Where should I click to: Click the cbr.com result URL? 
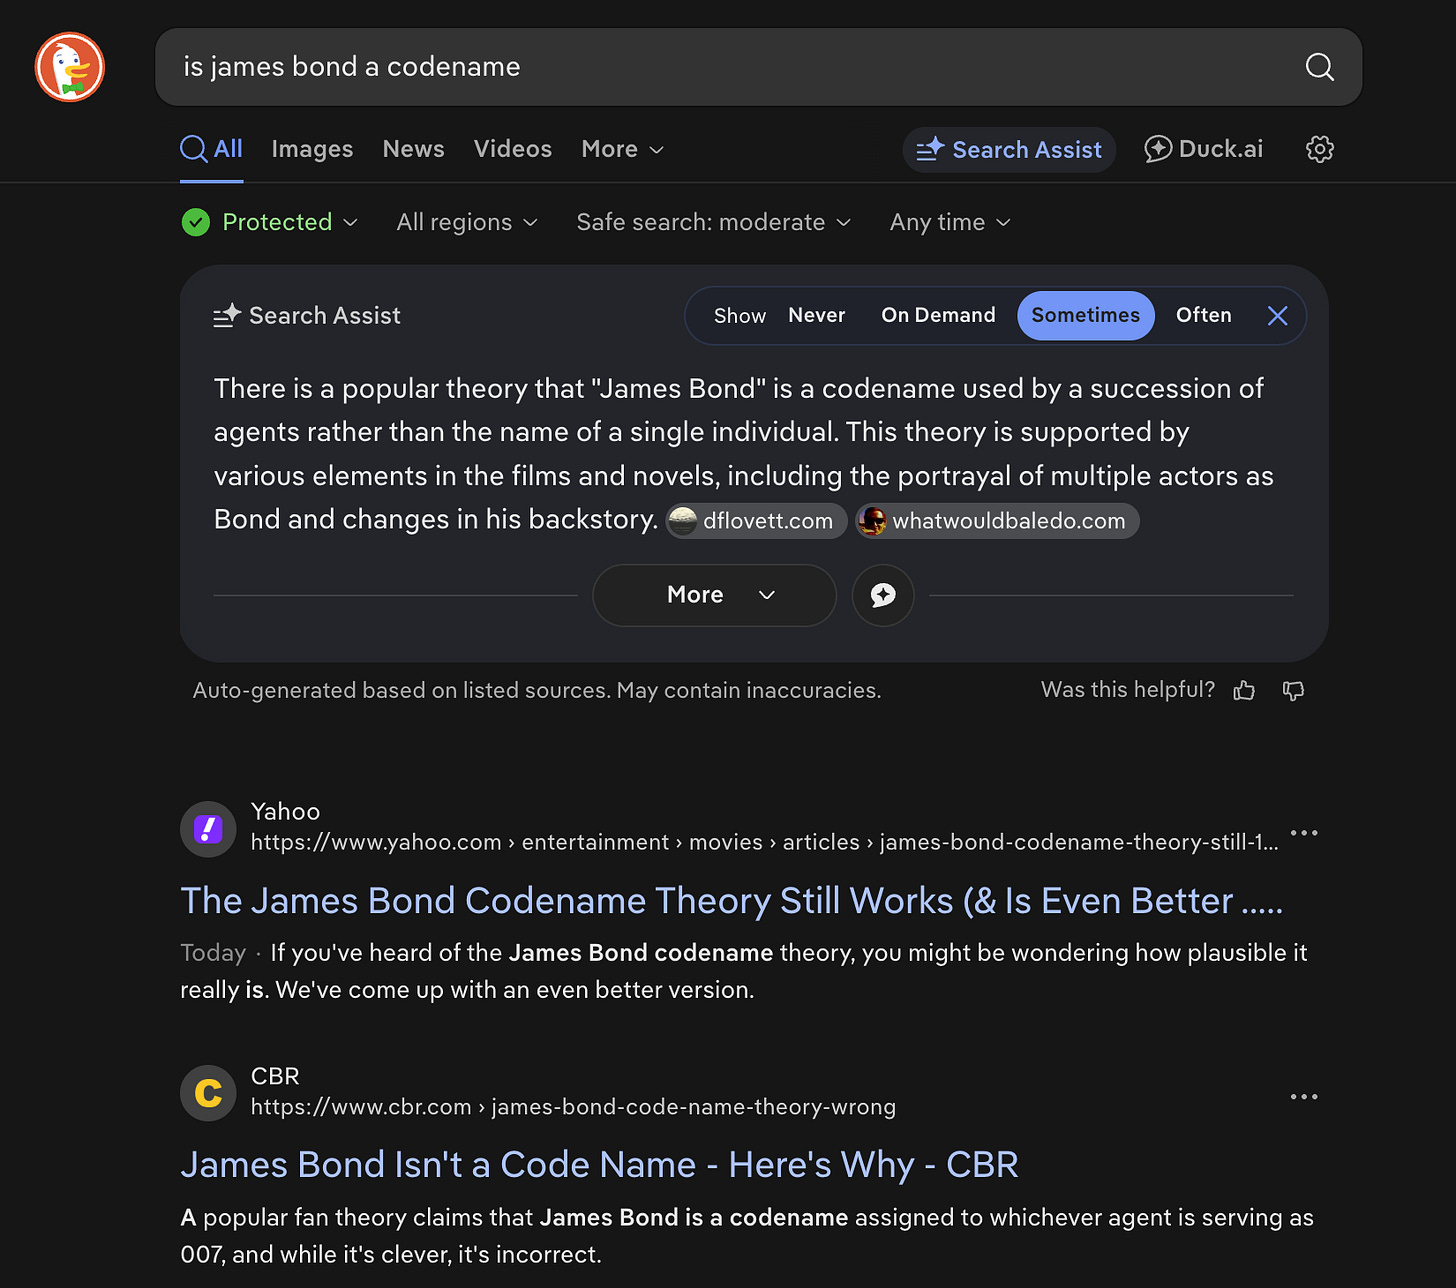573,1107
